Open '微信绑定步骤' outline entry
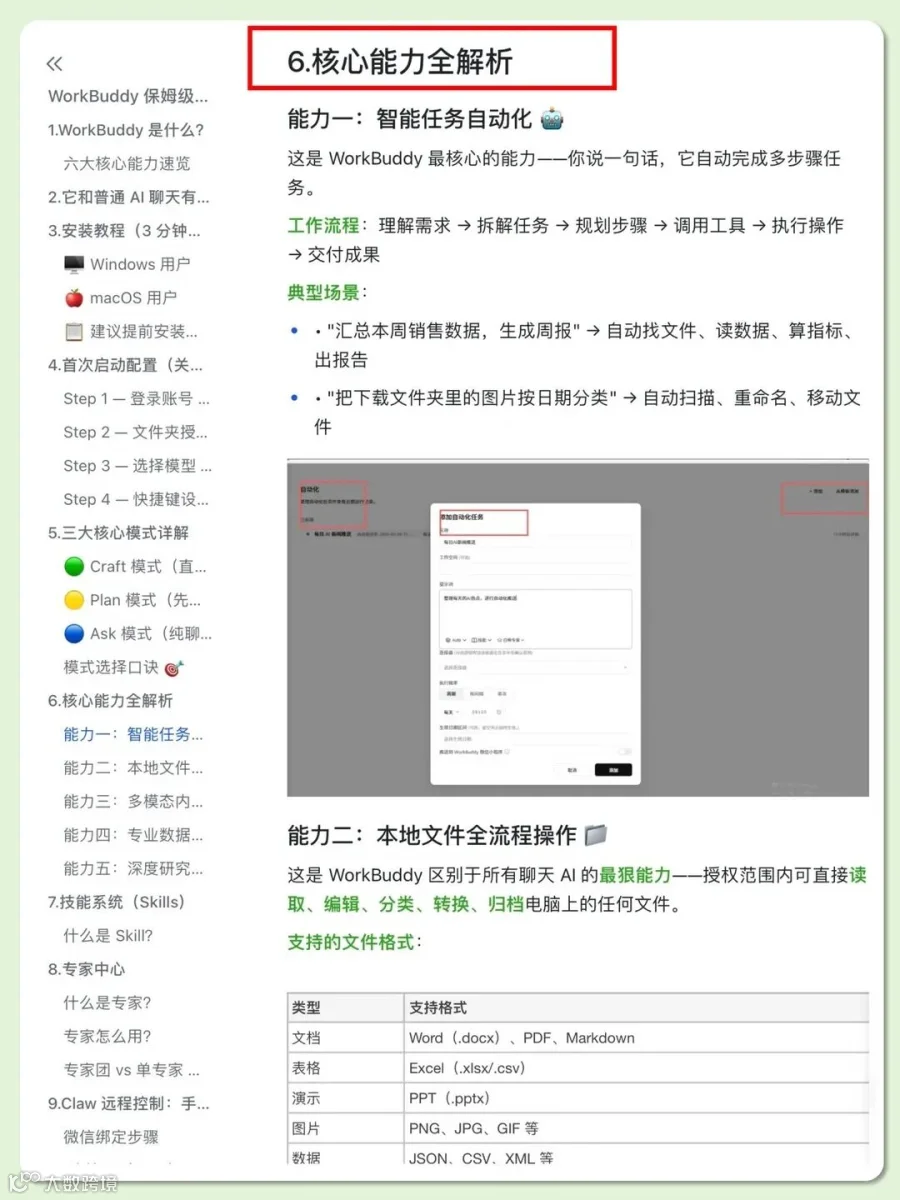Image resolution: width=900 pixels, height=1200 pixels. tap(111, 1137)
